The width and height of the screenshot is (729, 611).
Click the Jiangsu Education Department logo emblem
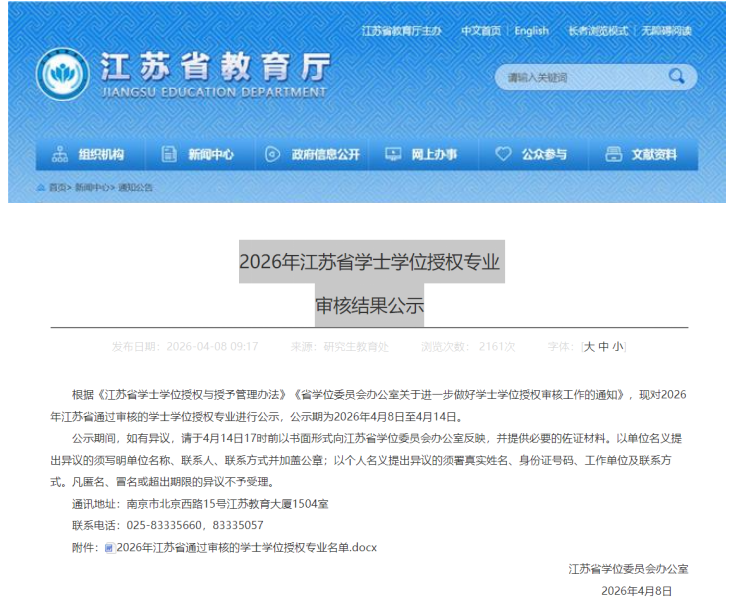[62, 73]
